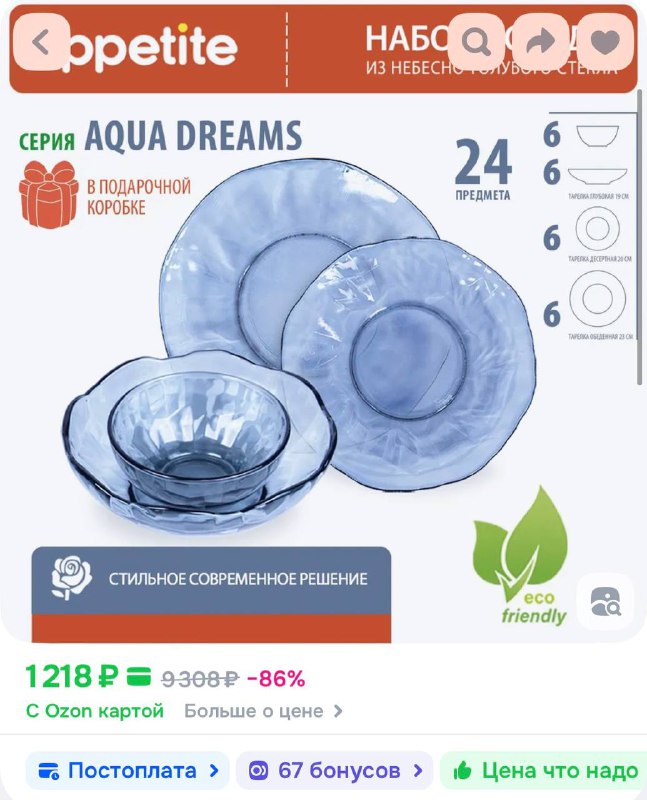Open search with magnifier icon
Viewport: 647px width, 800px height.
pos(476,41)
